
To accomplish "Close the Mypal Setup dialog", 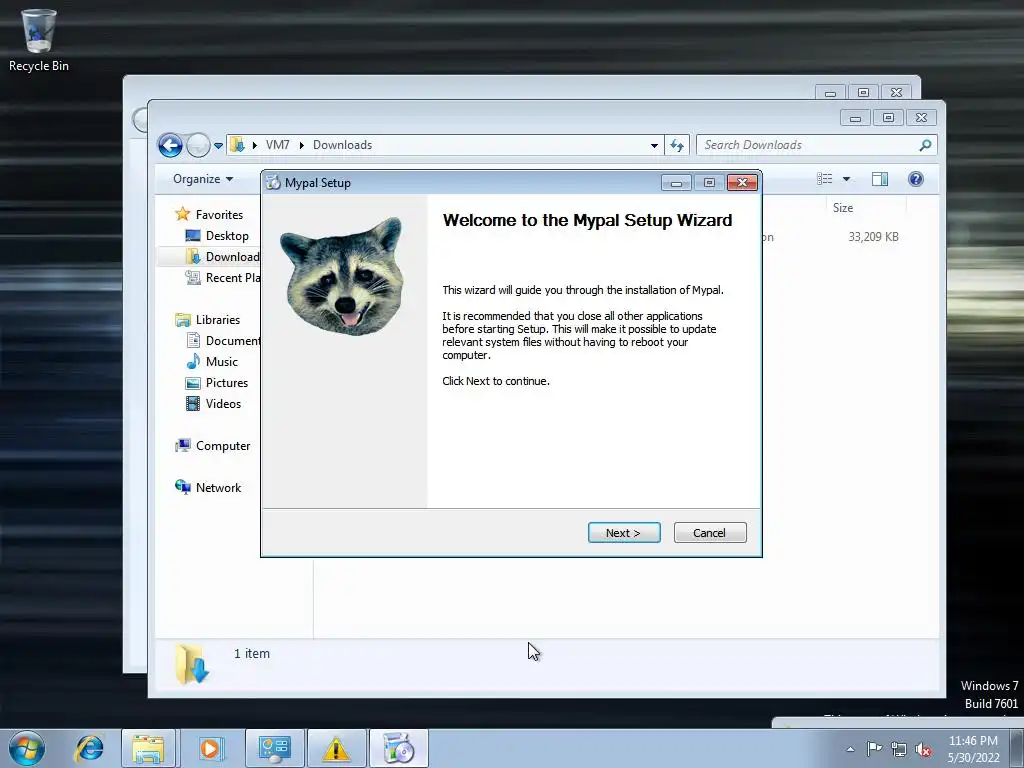I will [x=743, y=183].
